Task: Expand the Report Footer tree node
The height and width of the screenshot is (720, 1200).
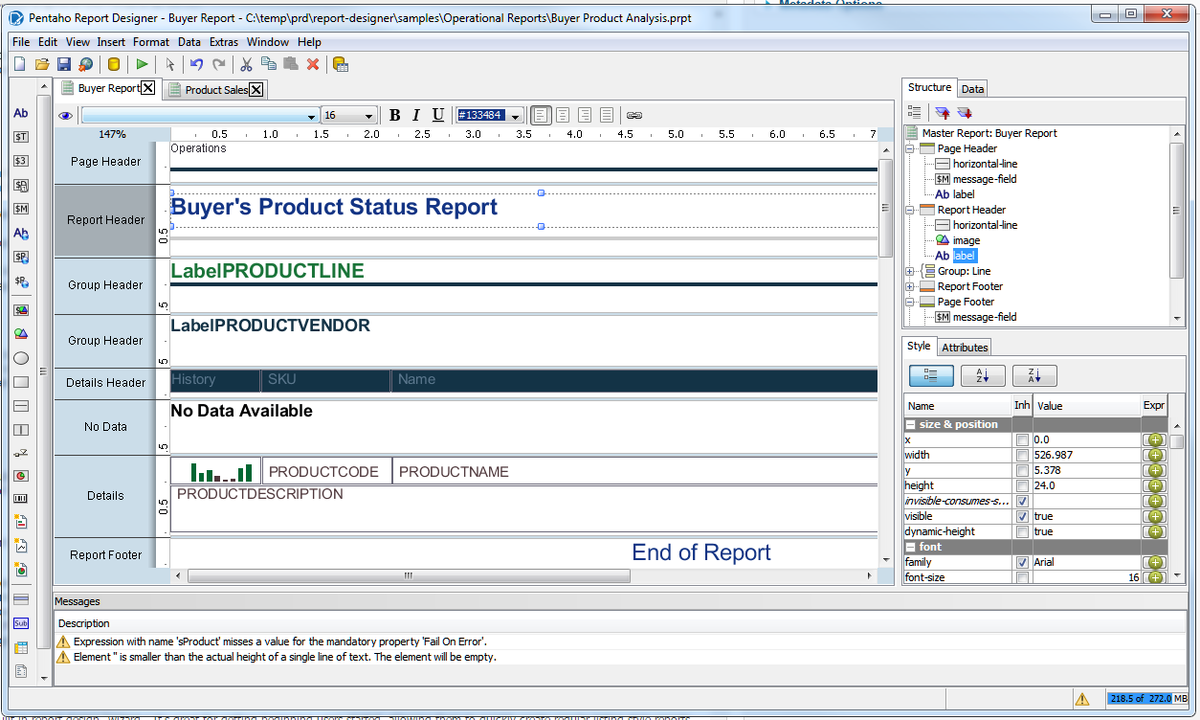Action: point(910,287)
